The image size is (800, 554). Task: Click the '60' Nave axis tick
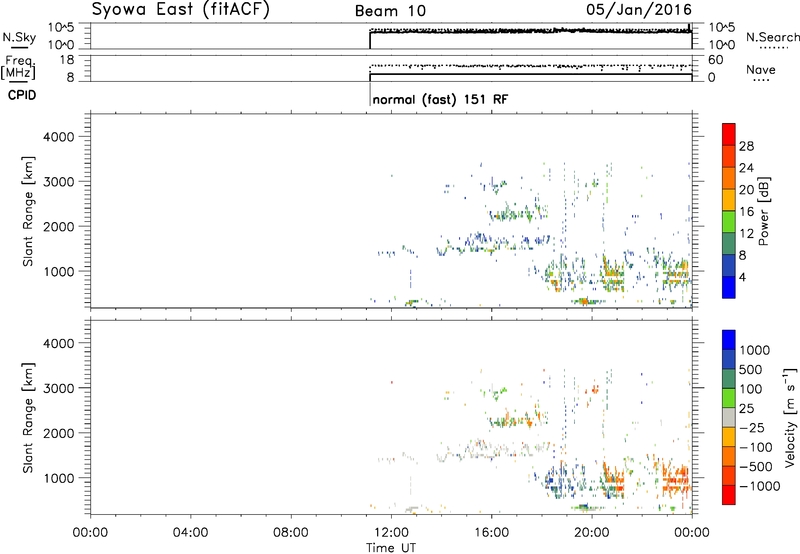point(715,60)
